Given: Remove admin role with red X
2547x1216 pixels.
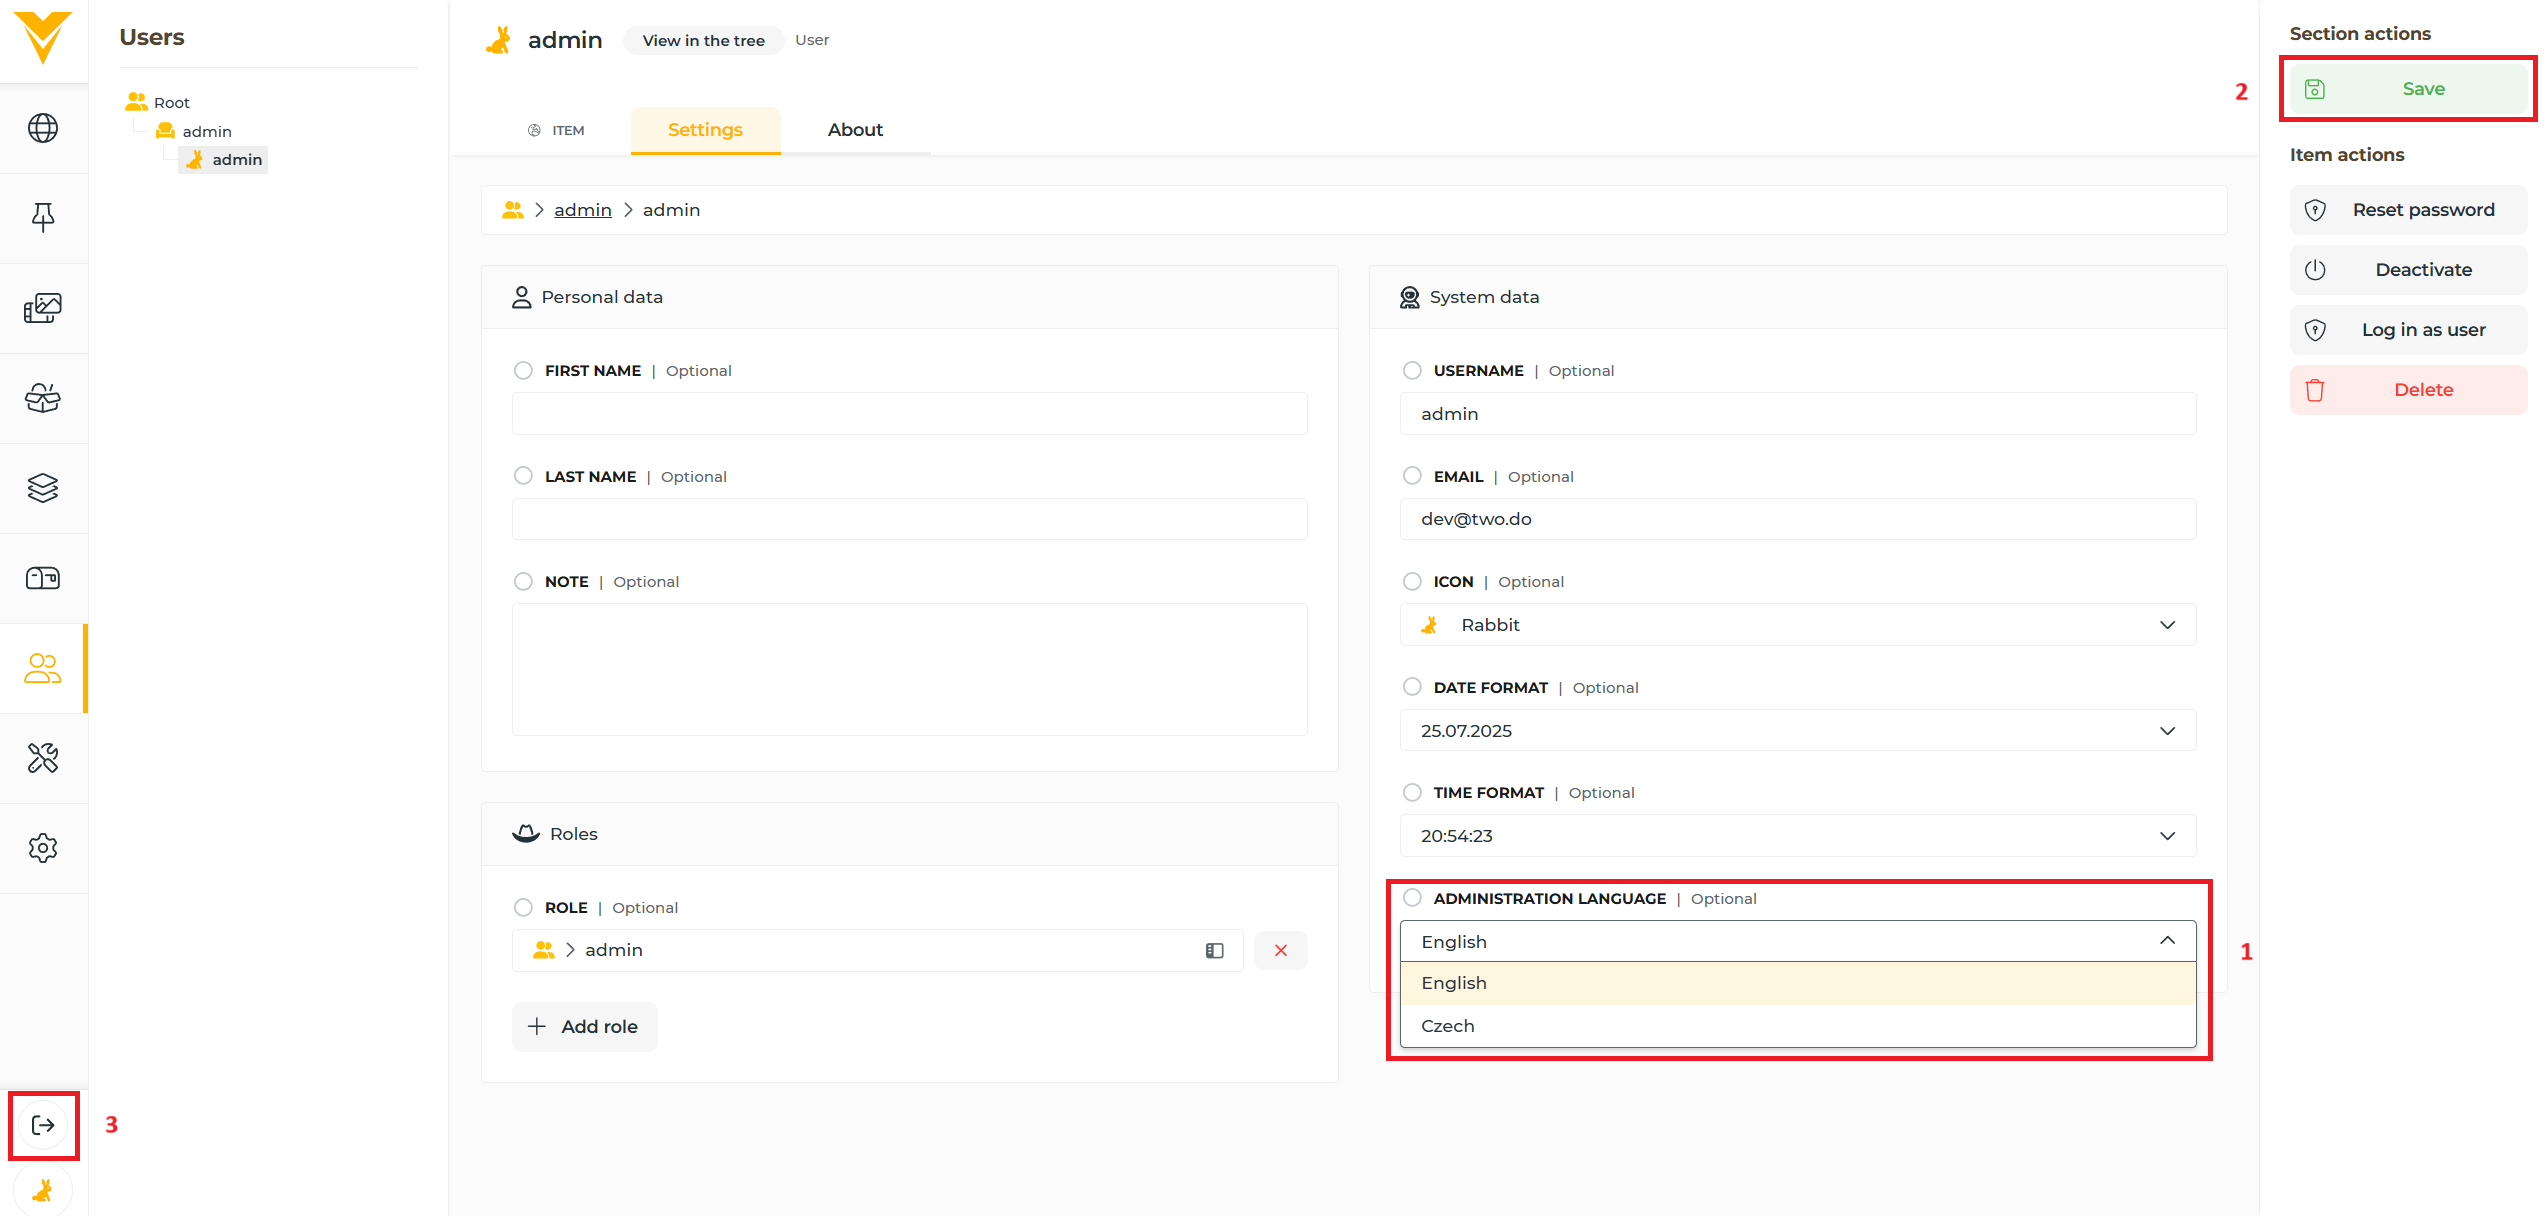Looking at the screenshot, I should point(1280,950).
